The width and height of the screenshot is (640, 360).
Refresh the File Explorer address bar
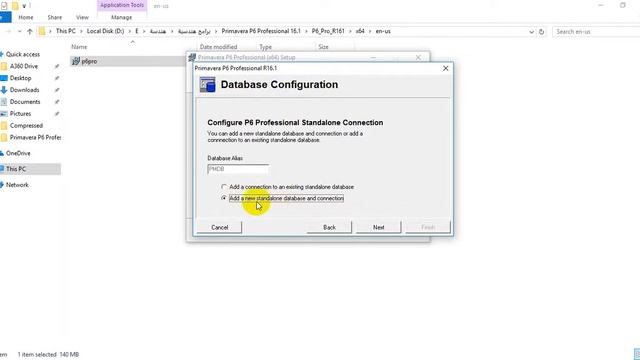(542, 31)
